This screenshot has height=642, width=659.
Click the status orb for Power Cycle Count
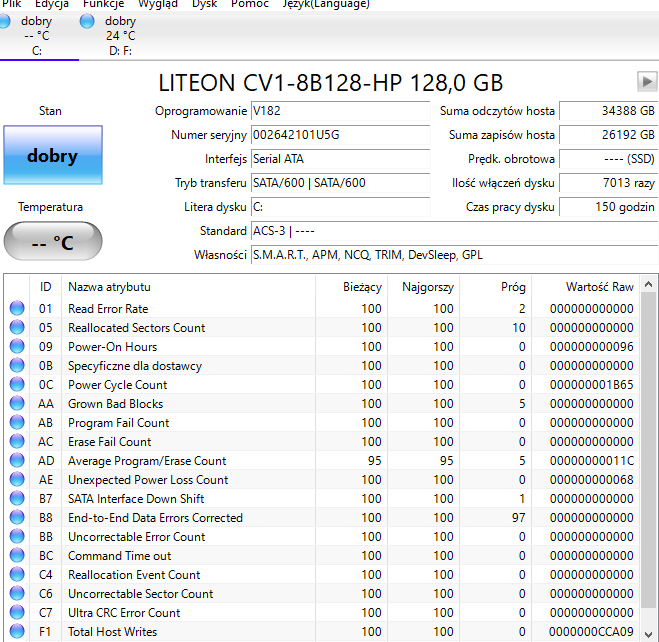(17, 384)
